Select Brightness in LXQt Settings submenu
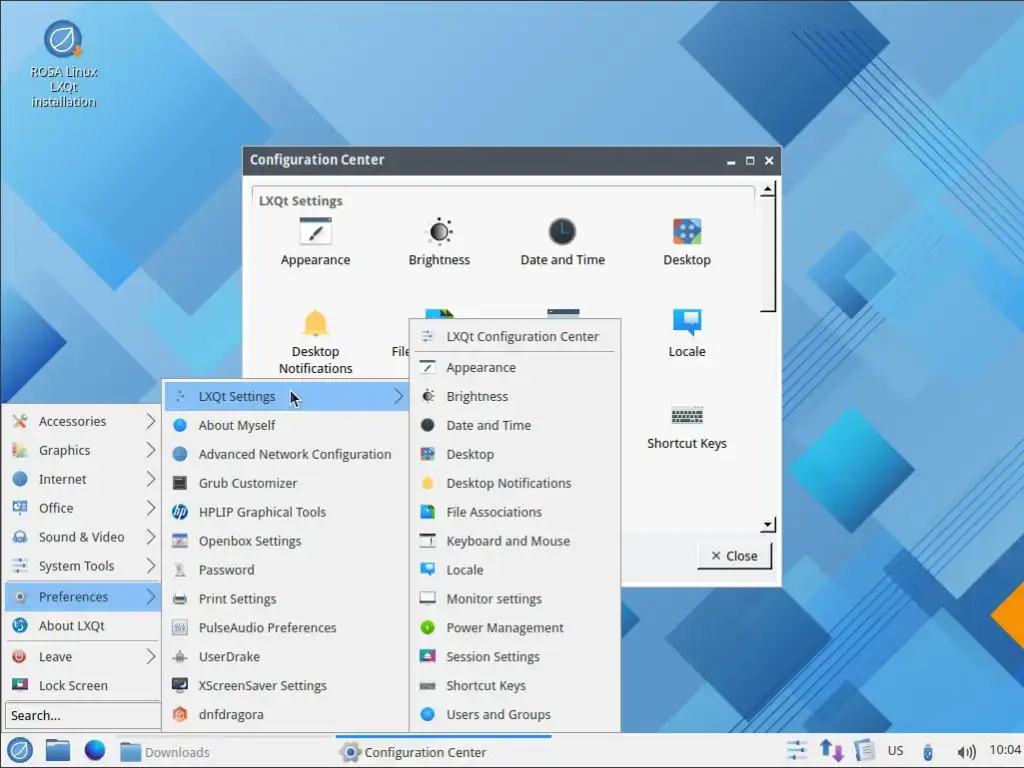This screenshot has width=1024, height=768. 515,396
